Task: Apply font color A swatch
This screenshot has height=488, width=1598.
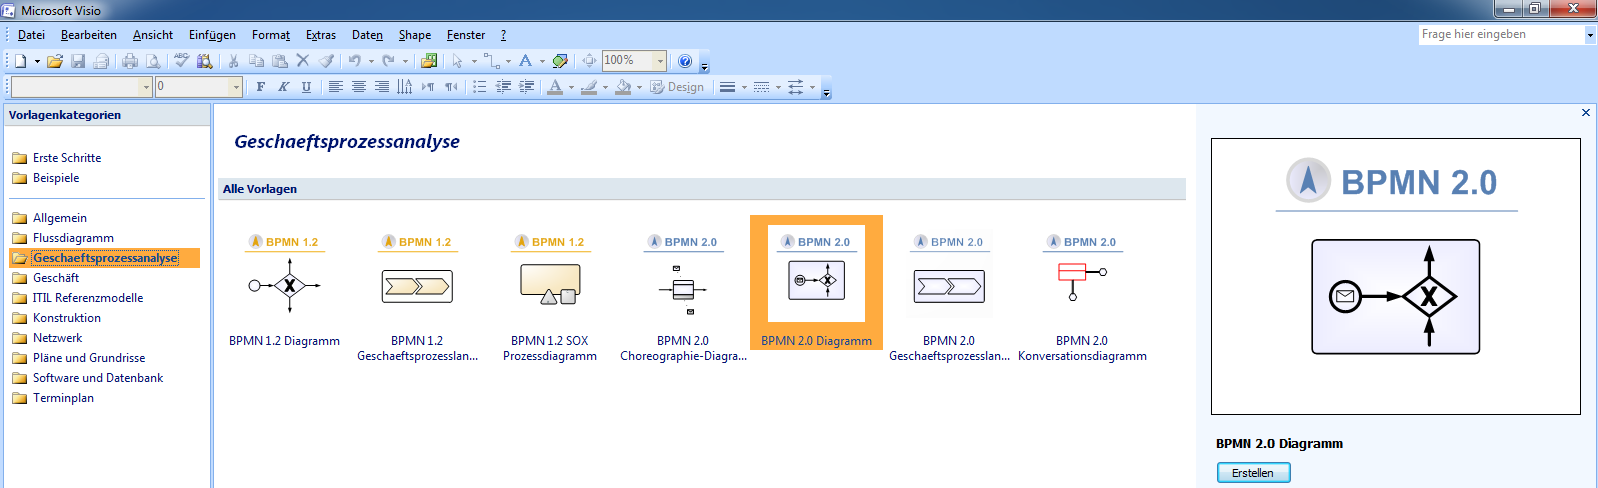Action: [x=555, y=87]
